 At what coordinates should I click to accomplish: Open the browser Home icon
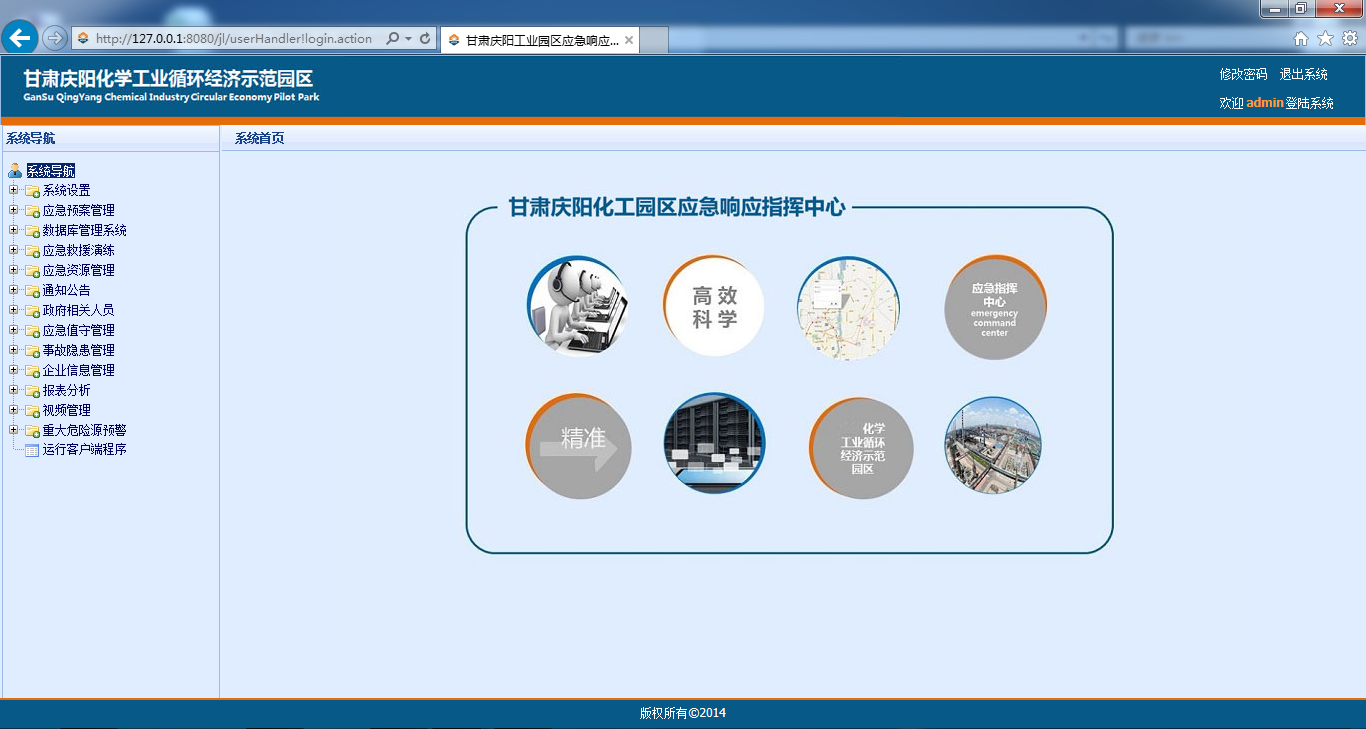[x=1301, y=38]
